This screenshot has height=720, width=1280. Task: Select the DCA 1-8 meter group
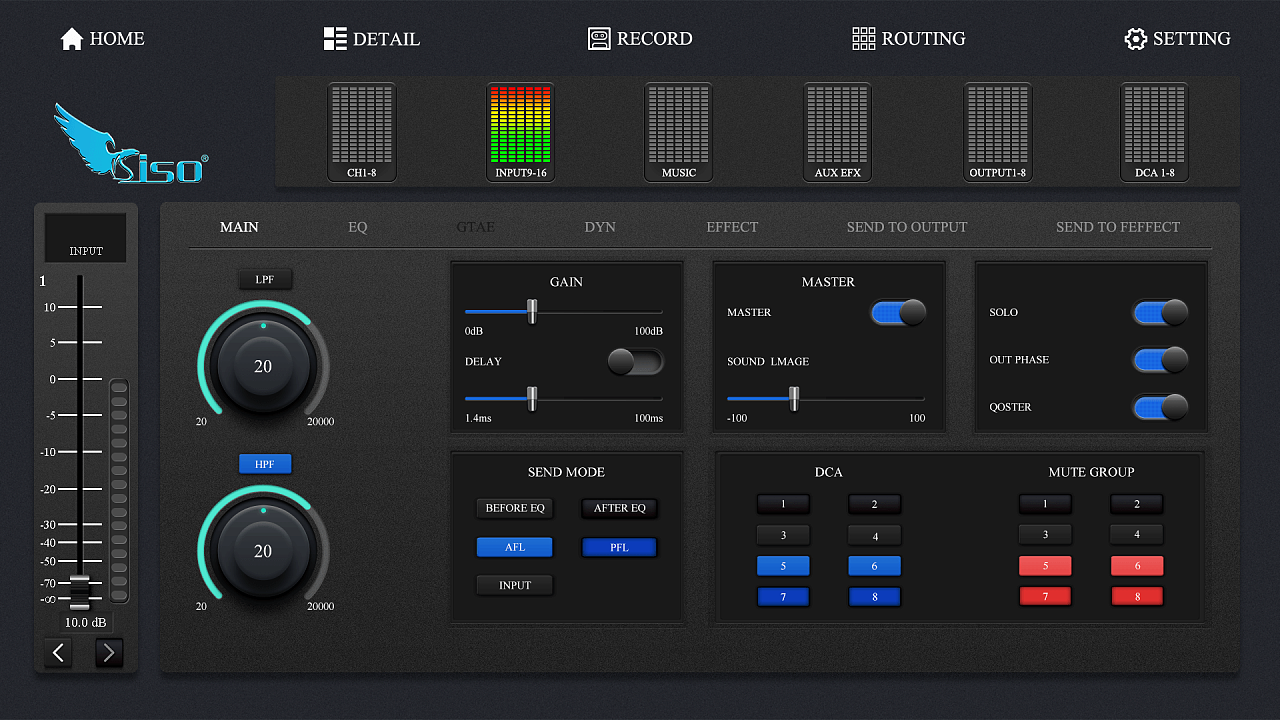(1154, 132)
